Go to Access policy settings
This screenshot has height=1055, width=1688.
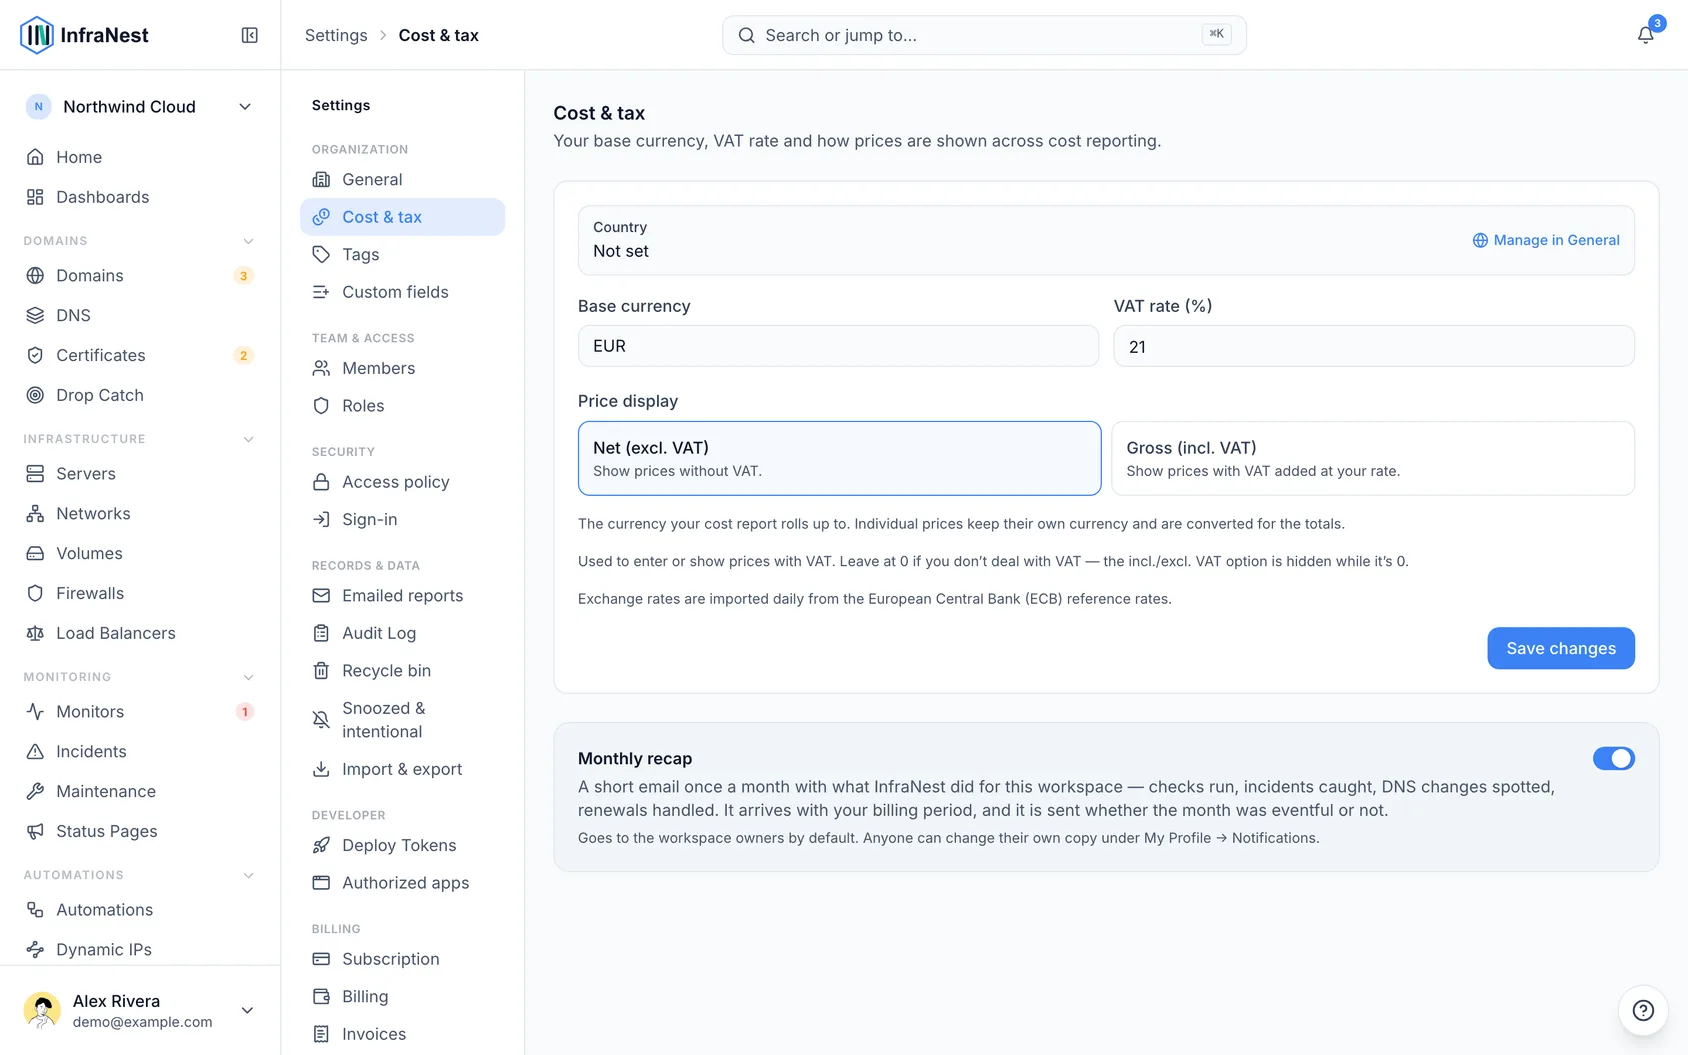pos(402,482)
